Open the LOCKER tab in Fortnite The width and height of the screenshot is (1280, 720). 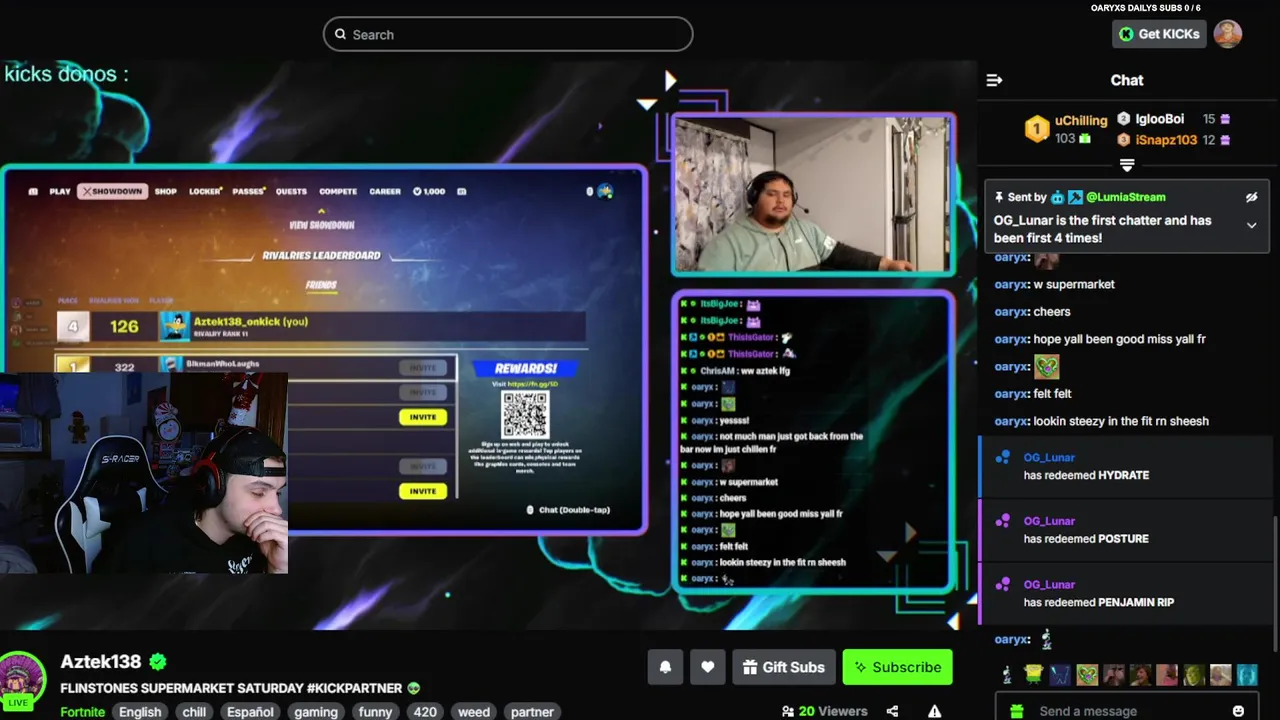205,191
